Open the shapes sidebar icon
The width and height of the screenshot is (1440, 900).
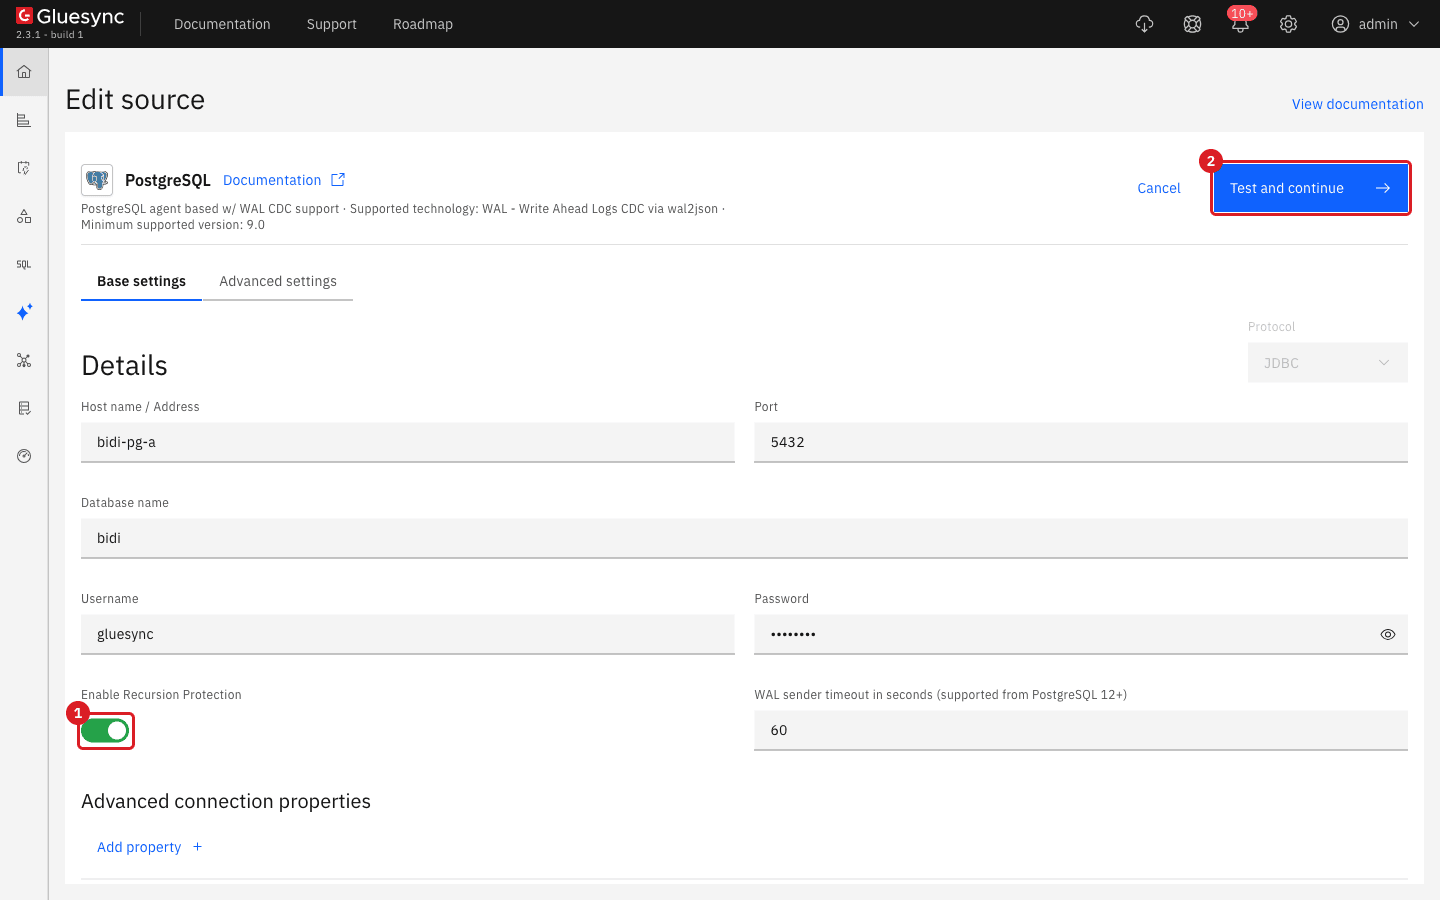point(24,216)
